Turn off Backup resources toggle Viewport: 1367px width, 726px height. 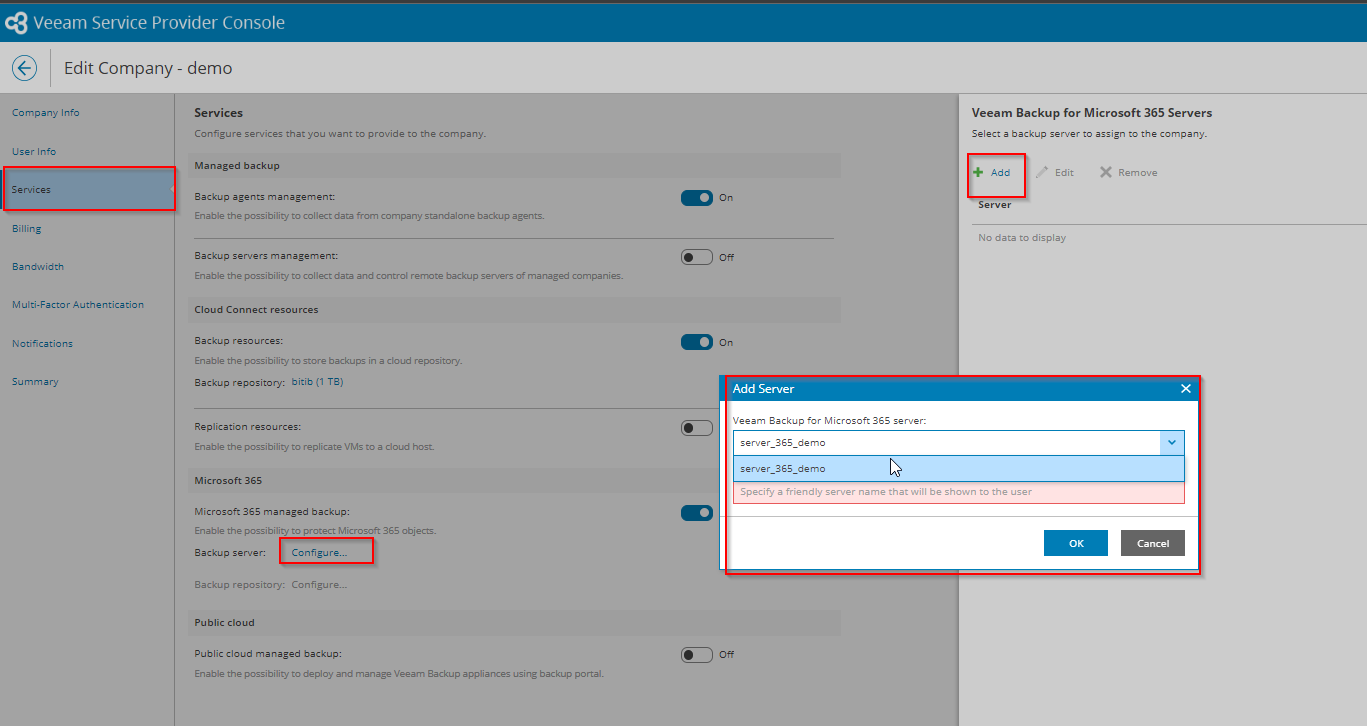(x=697, y=342)
